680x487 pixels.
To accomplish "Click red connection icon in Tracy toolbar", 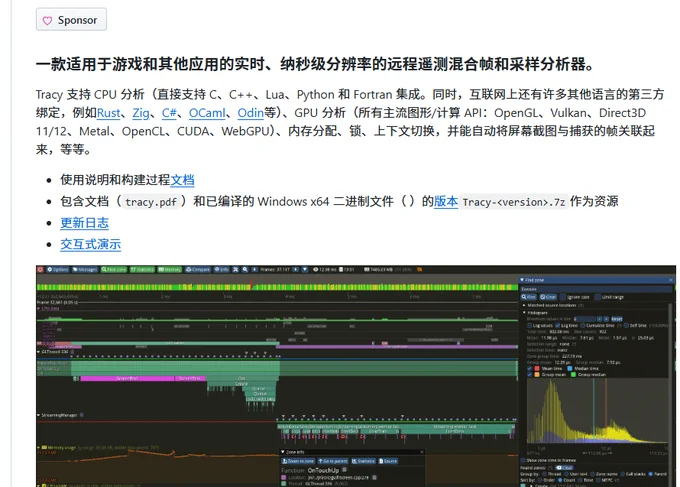I will (40, 269).
